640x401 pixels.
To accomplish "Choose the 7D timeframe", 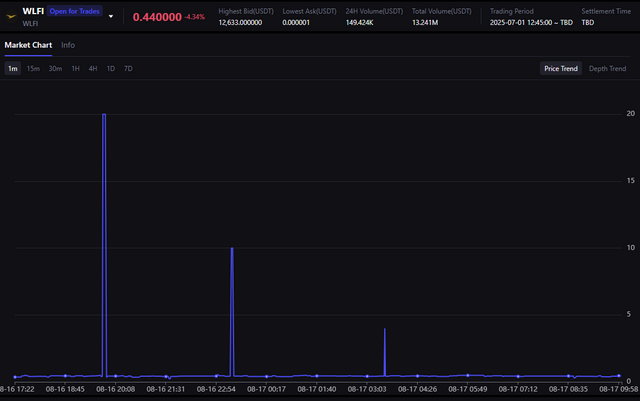I will (128, 69).
